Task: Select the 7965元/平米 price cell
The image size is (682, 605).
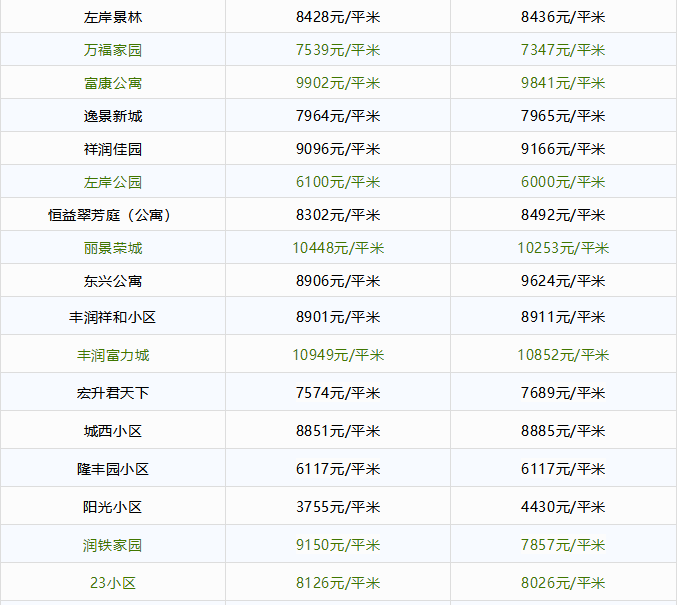Action: coord(563,116)
